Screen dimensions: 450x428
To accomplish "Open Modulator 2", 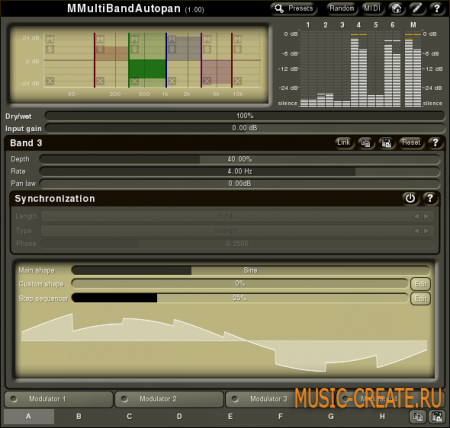I will pyautogui.click(x=169, y=399).
